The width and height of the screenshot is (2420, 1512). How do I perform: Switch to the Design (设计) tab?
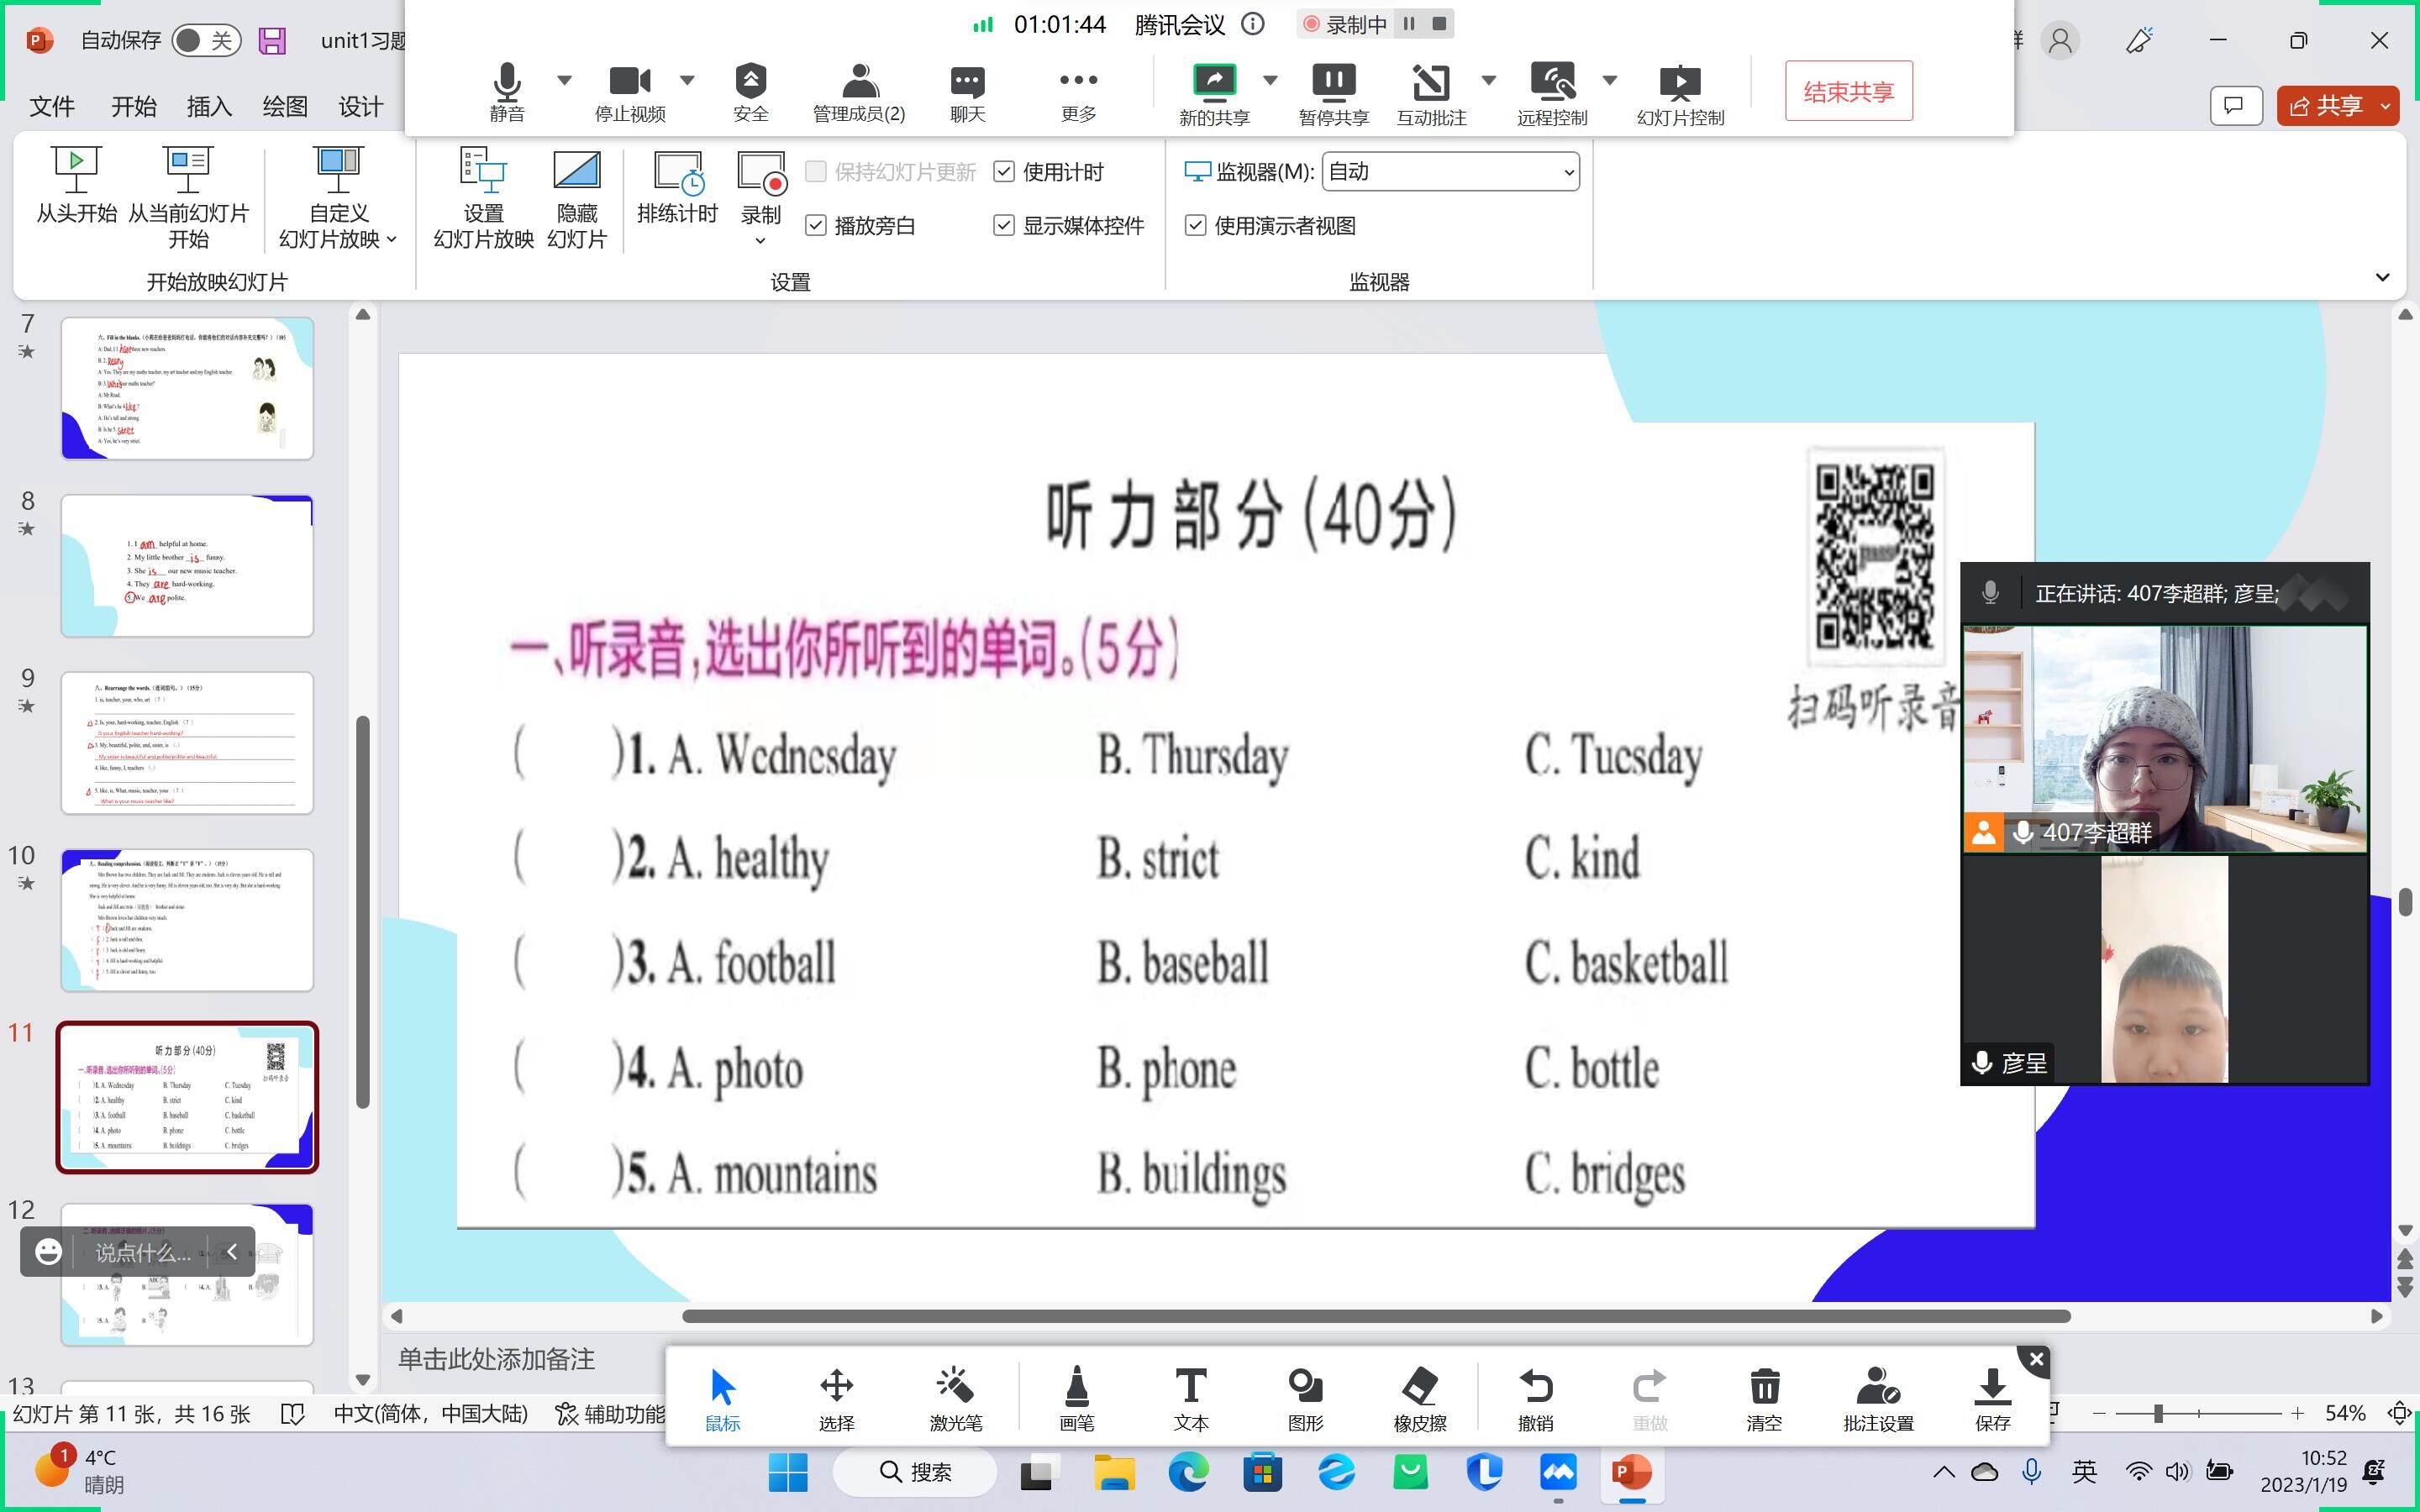361,106
